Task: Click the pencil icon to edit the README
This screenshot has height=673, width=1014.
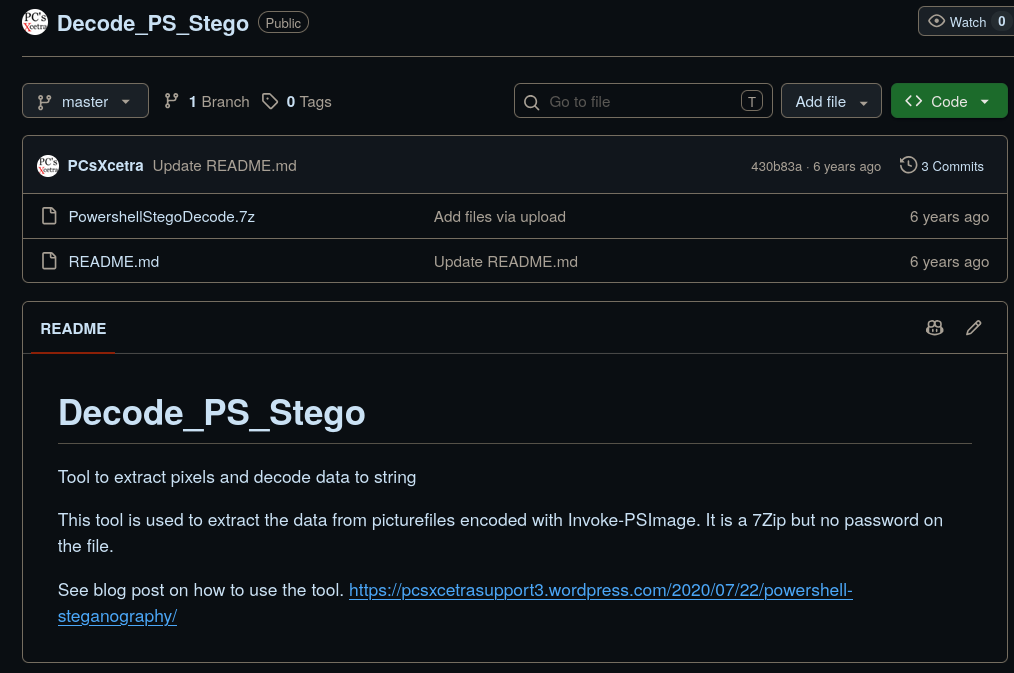Action: click(x=973, y=328)
